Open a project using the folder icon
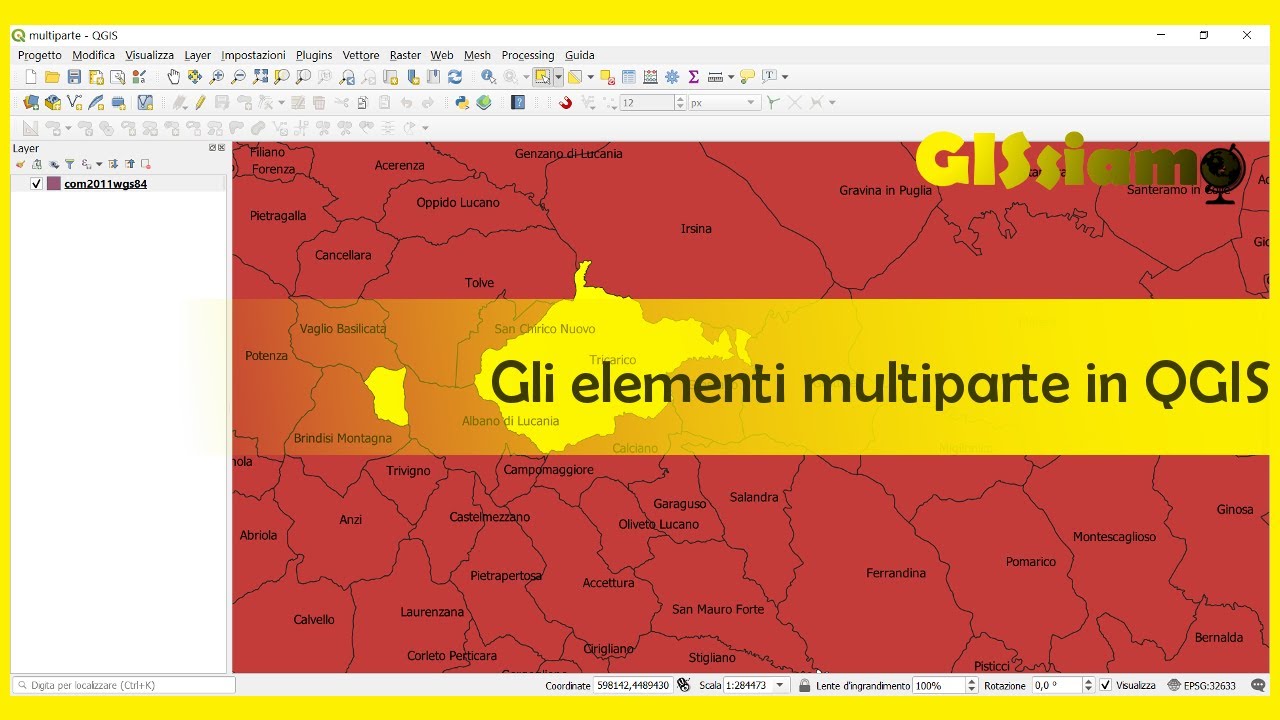Screen dimensions: 1280x720 coord(52,76)
